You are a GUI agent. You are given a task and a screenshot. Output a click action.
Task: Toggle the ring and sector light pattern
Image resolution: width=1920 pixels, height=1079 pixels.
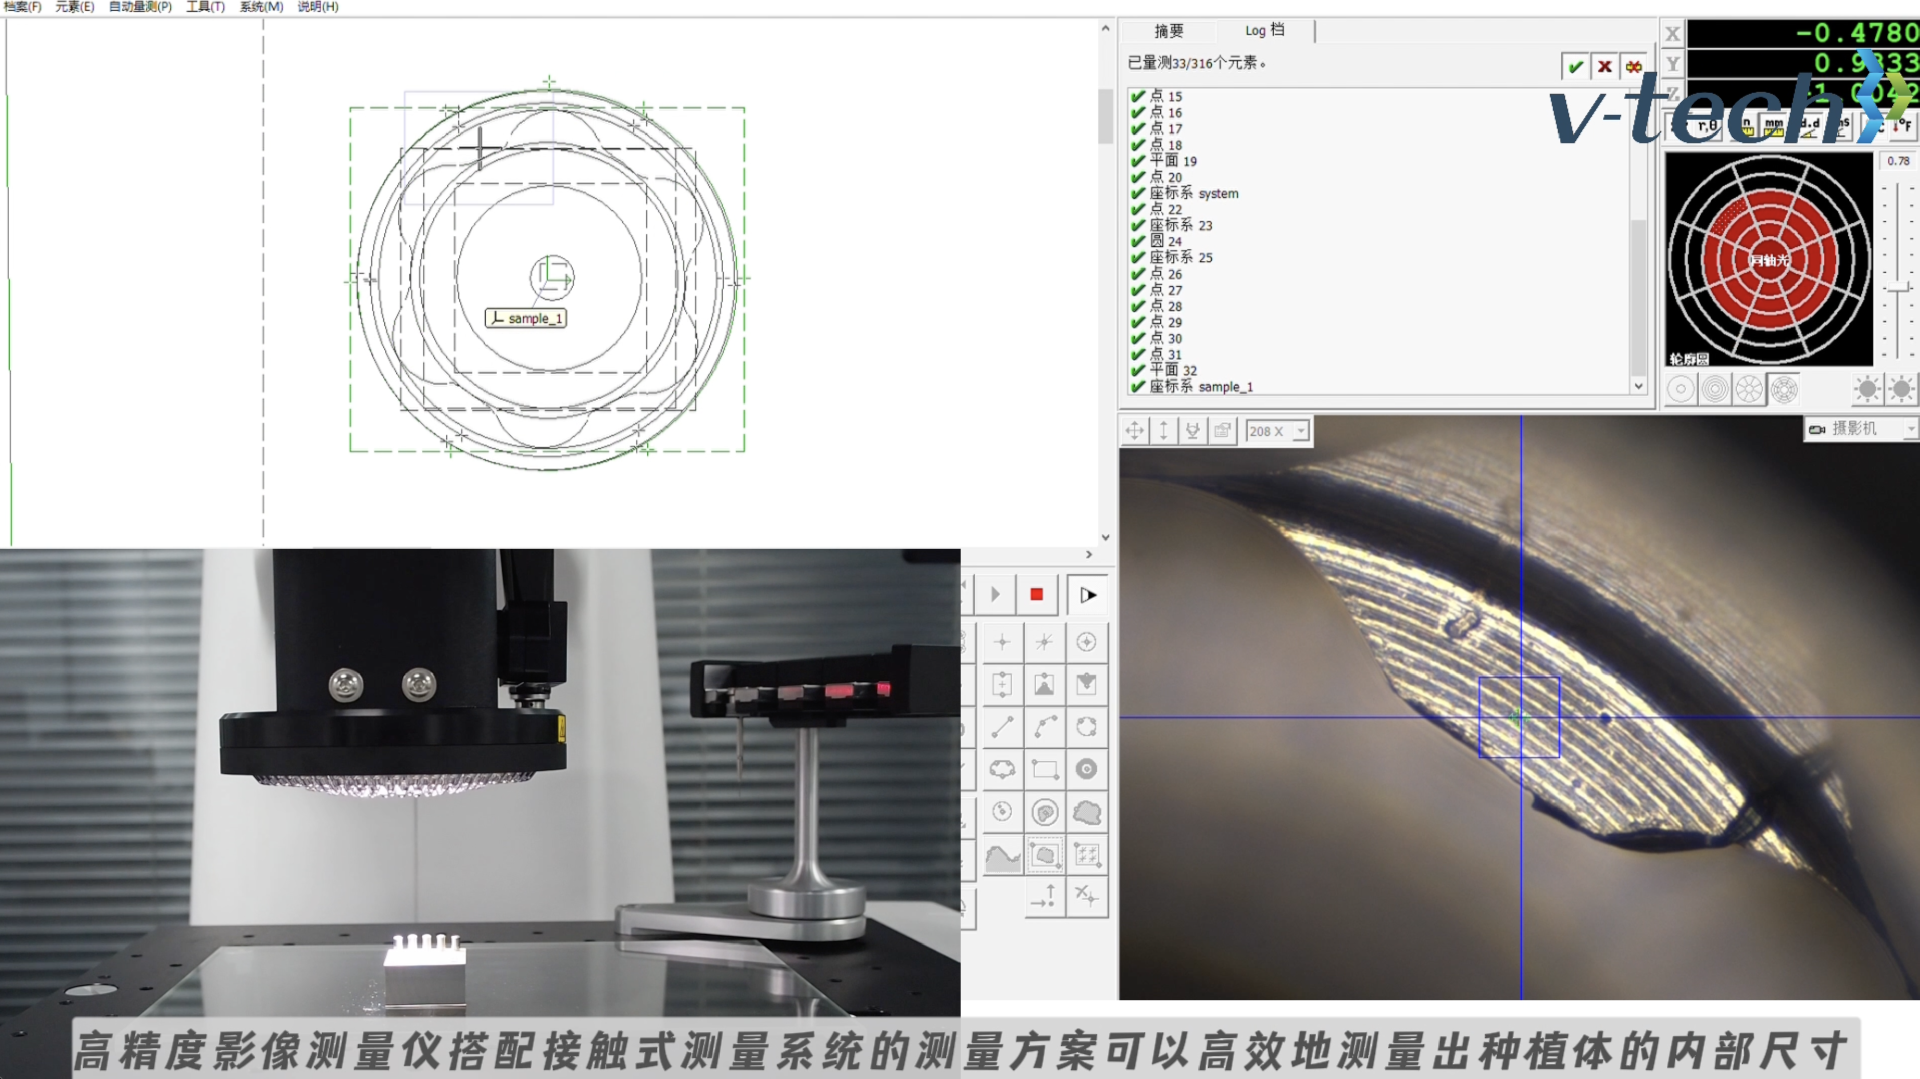(1784, 389)
